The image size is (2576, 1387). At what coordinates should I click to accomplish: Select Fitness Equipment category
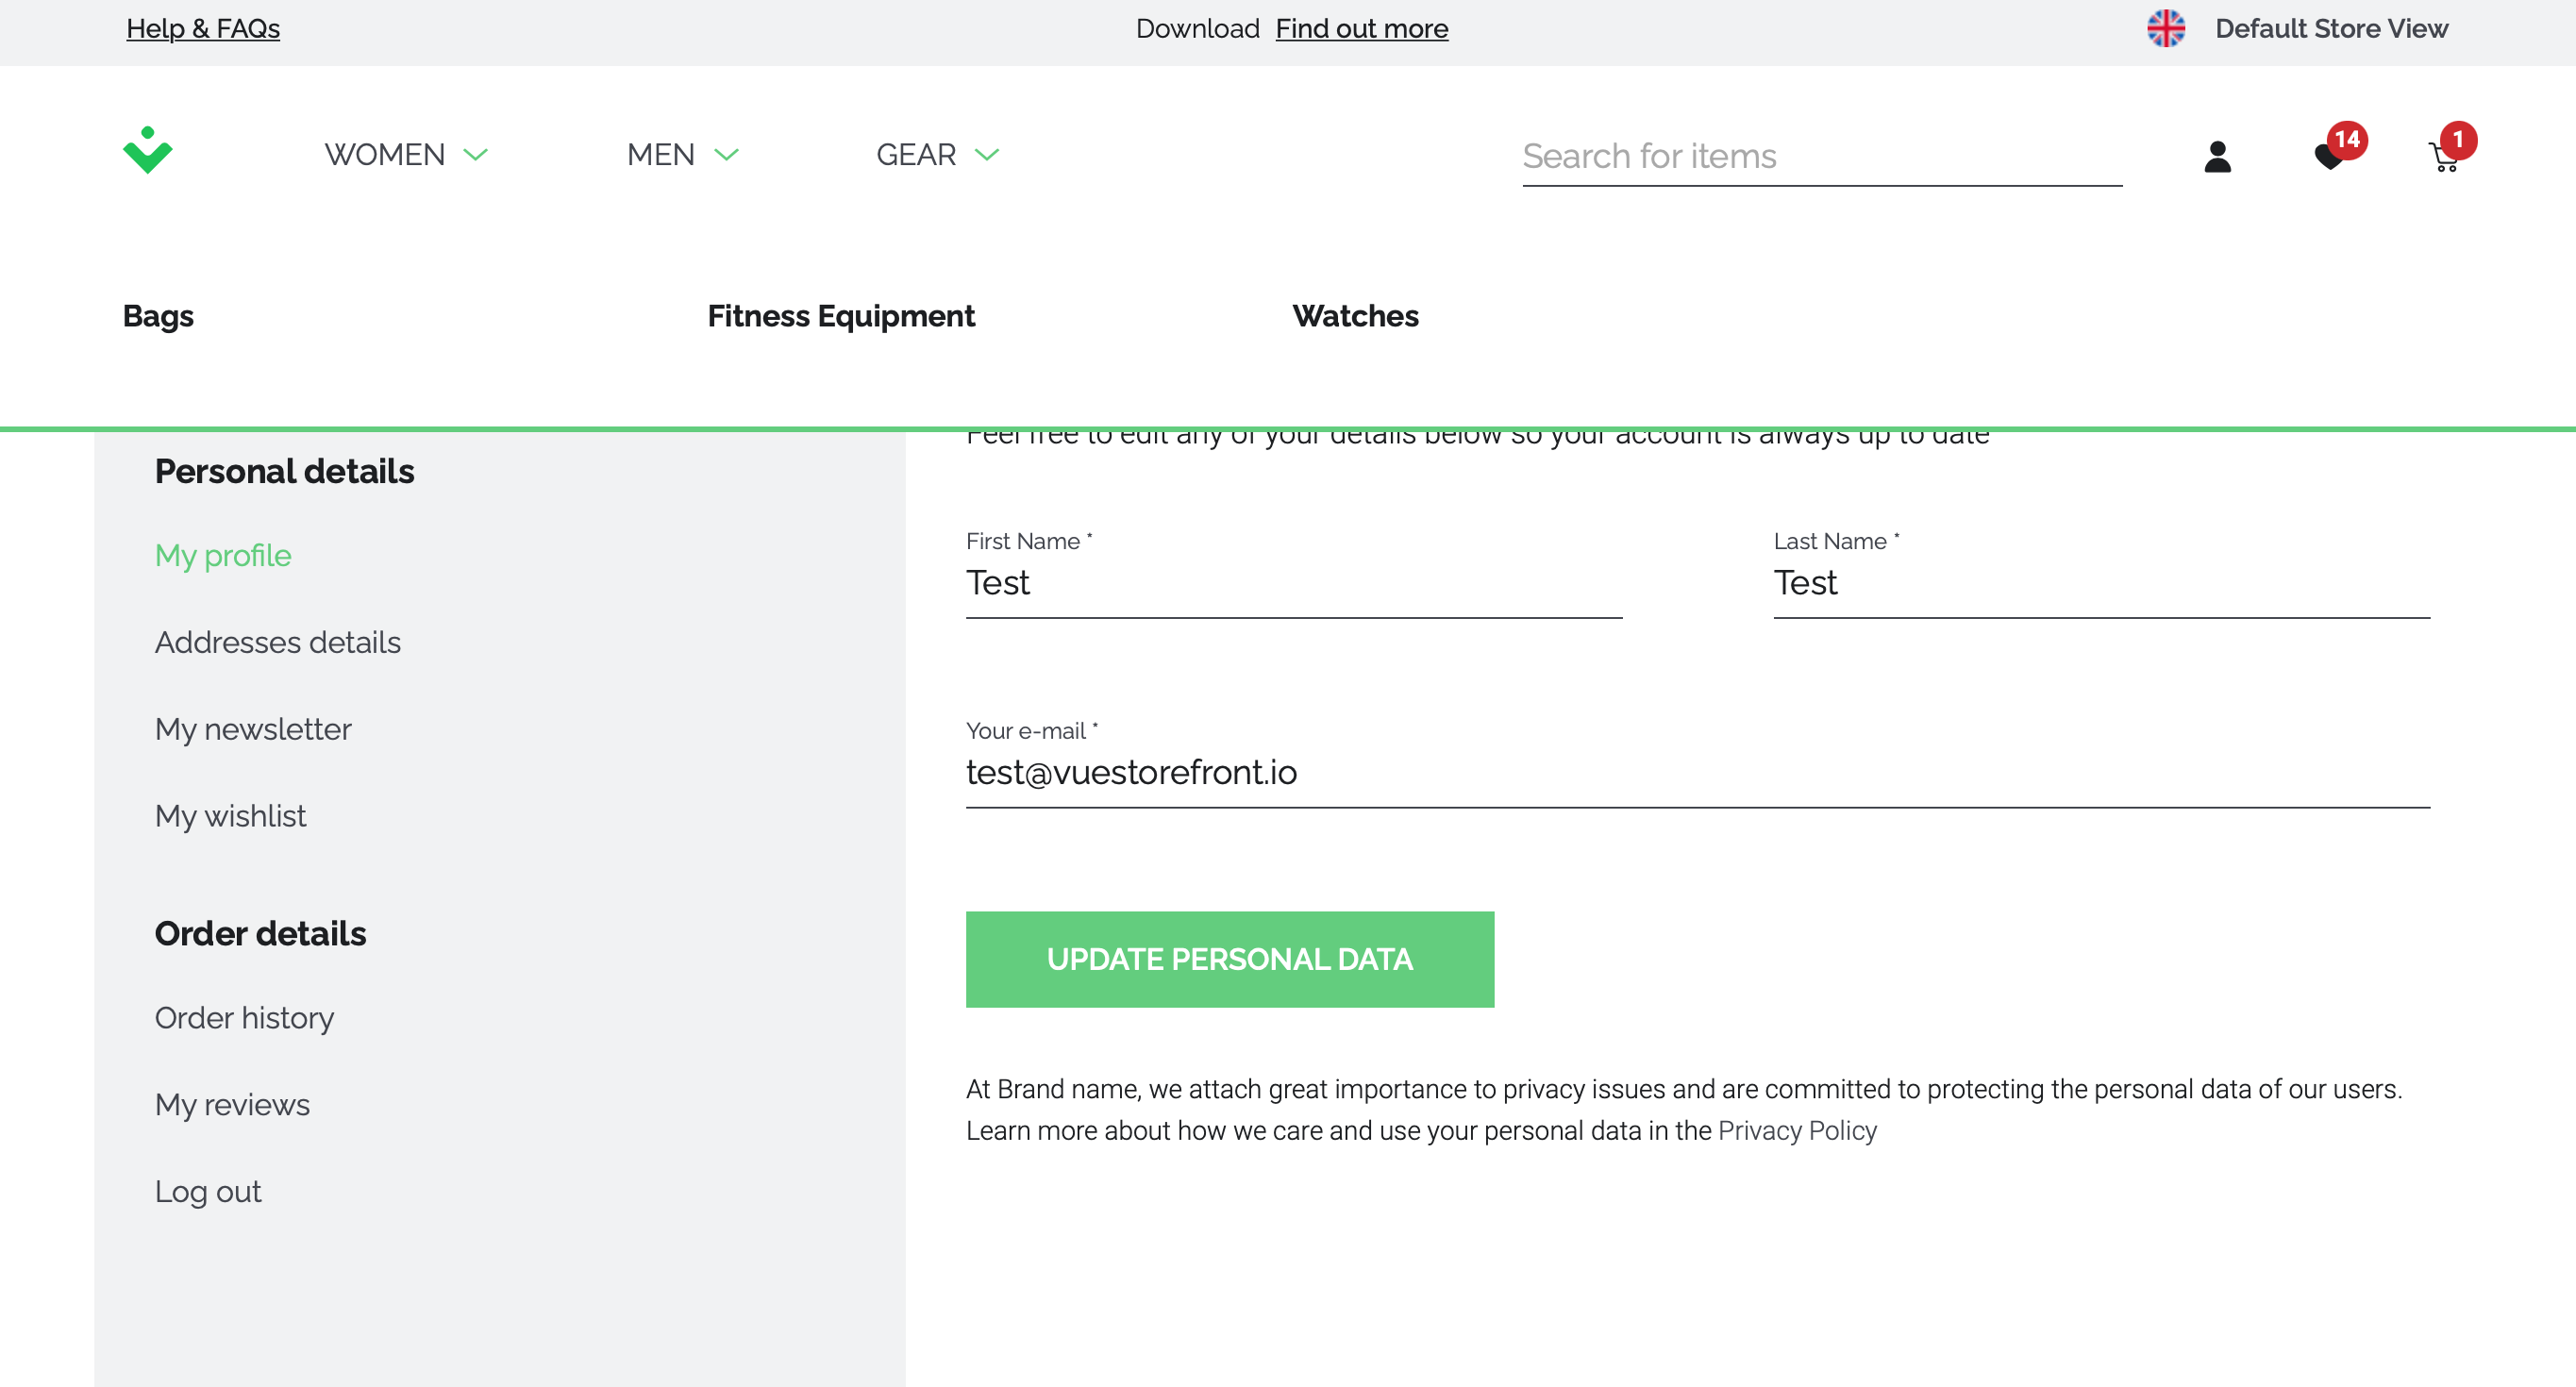(840, 316)
